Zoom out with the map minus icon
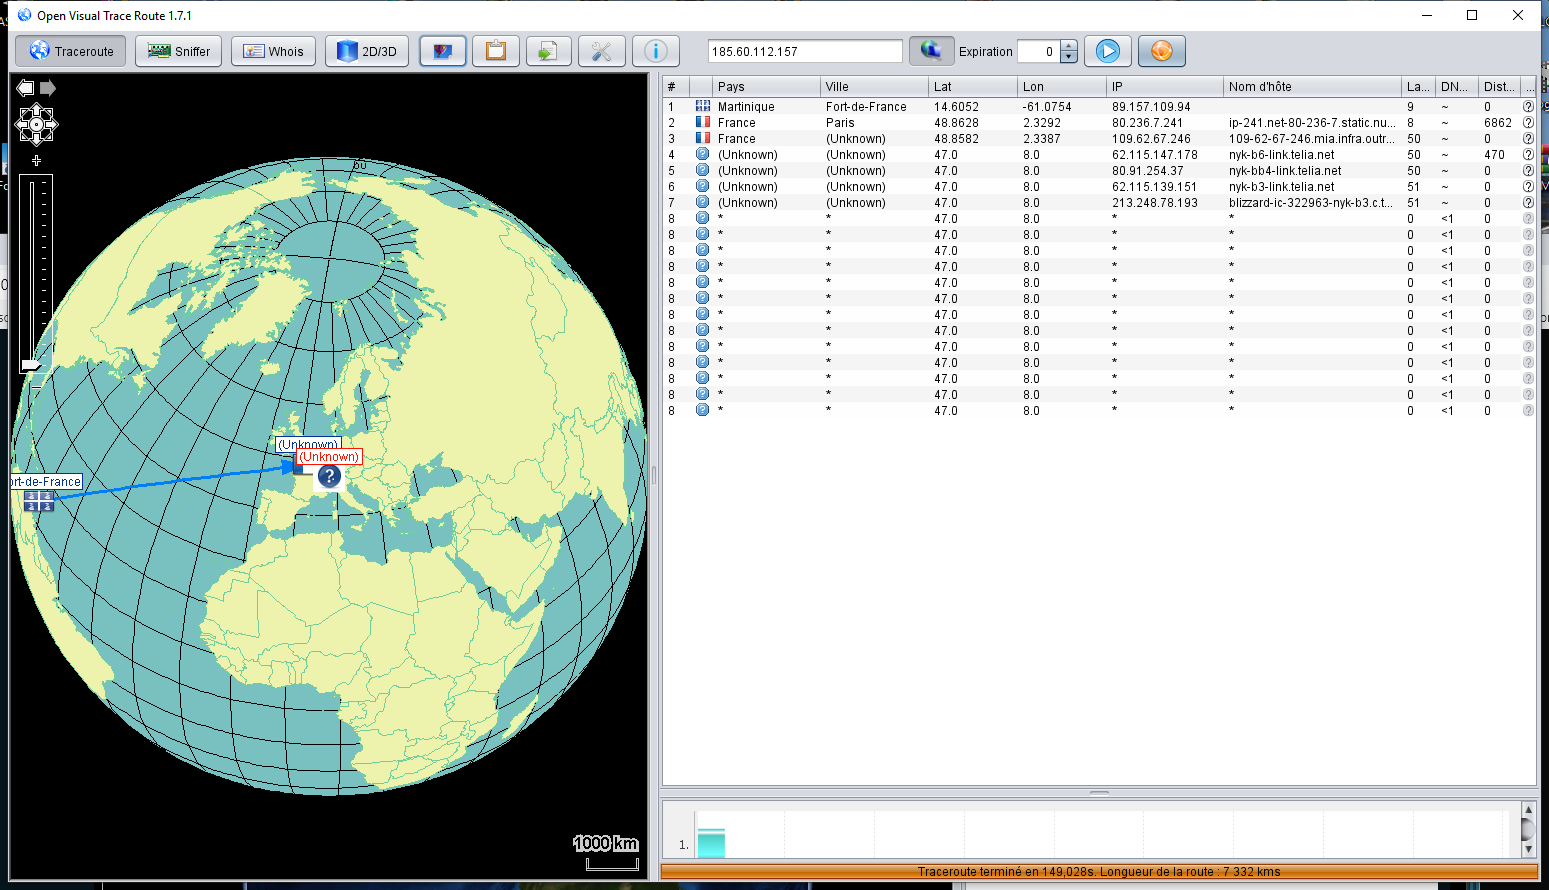Viewport: 1549px width, 890px height. point(36,387)
